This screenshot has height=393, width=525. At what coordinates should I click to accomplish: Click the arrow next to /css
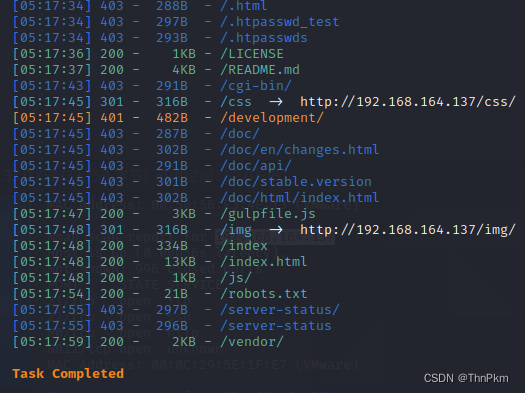coord(276,102)
